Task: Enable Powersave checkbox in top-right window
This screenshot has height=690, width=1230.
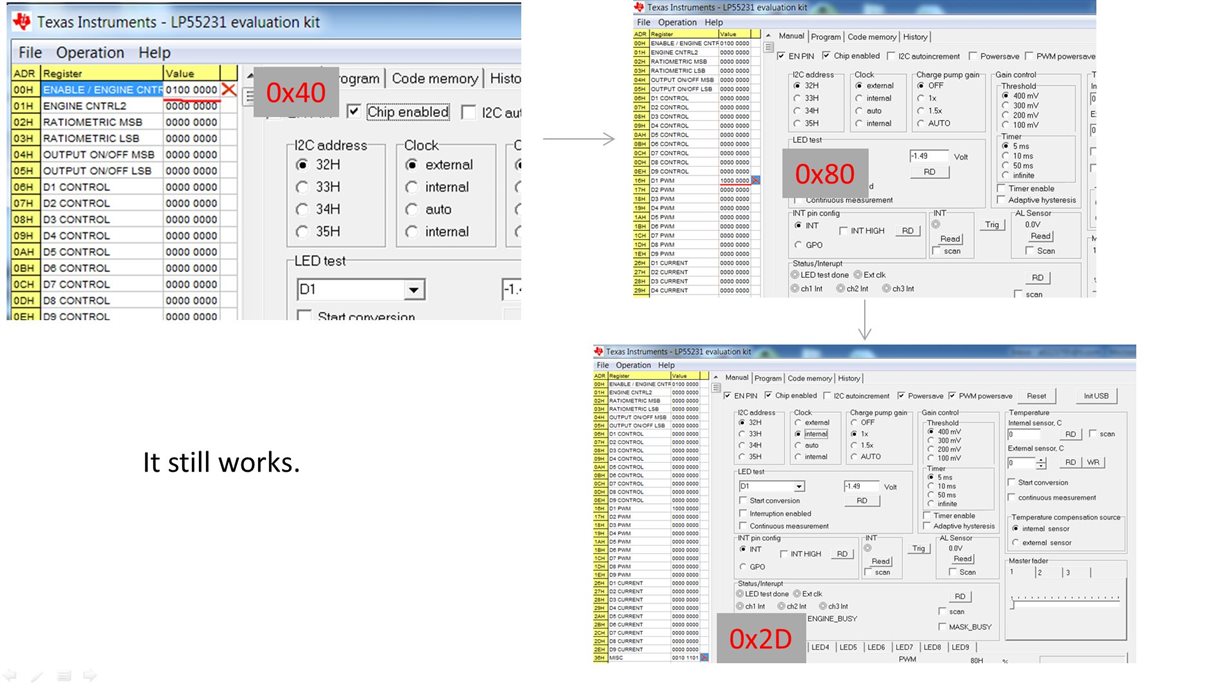Action: [x=974, y=56]
